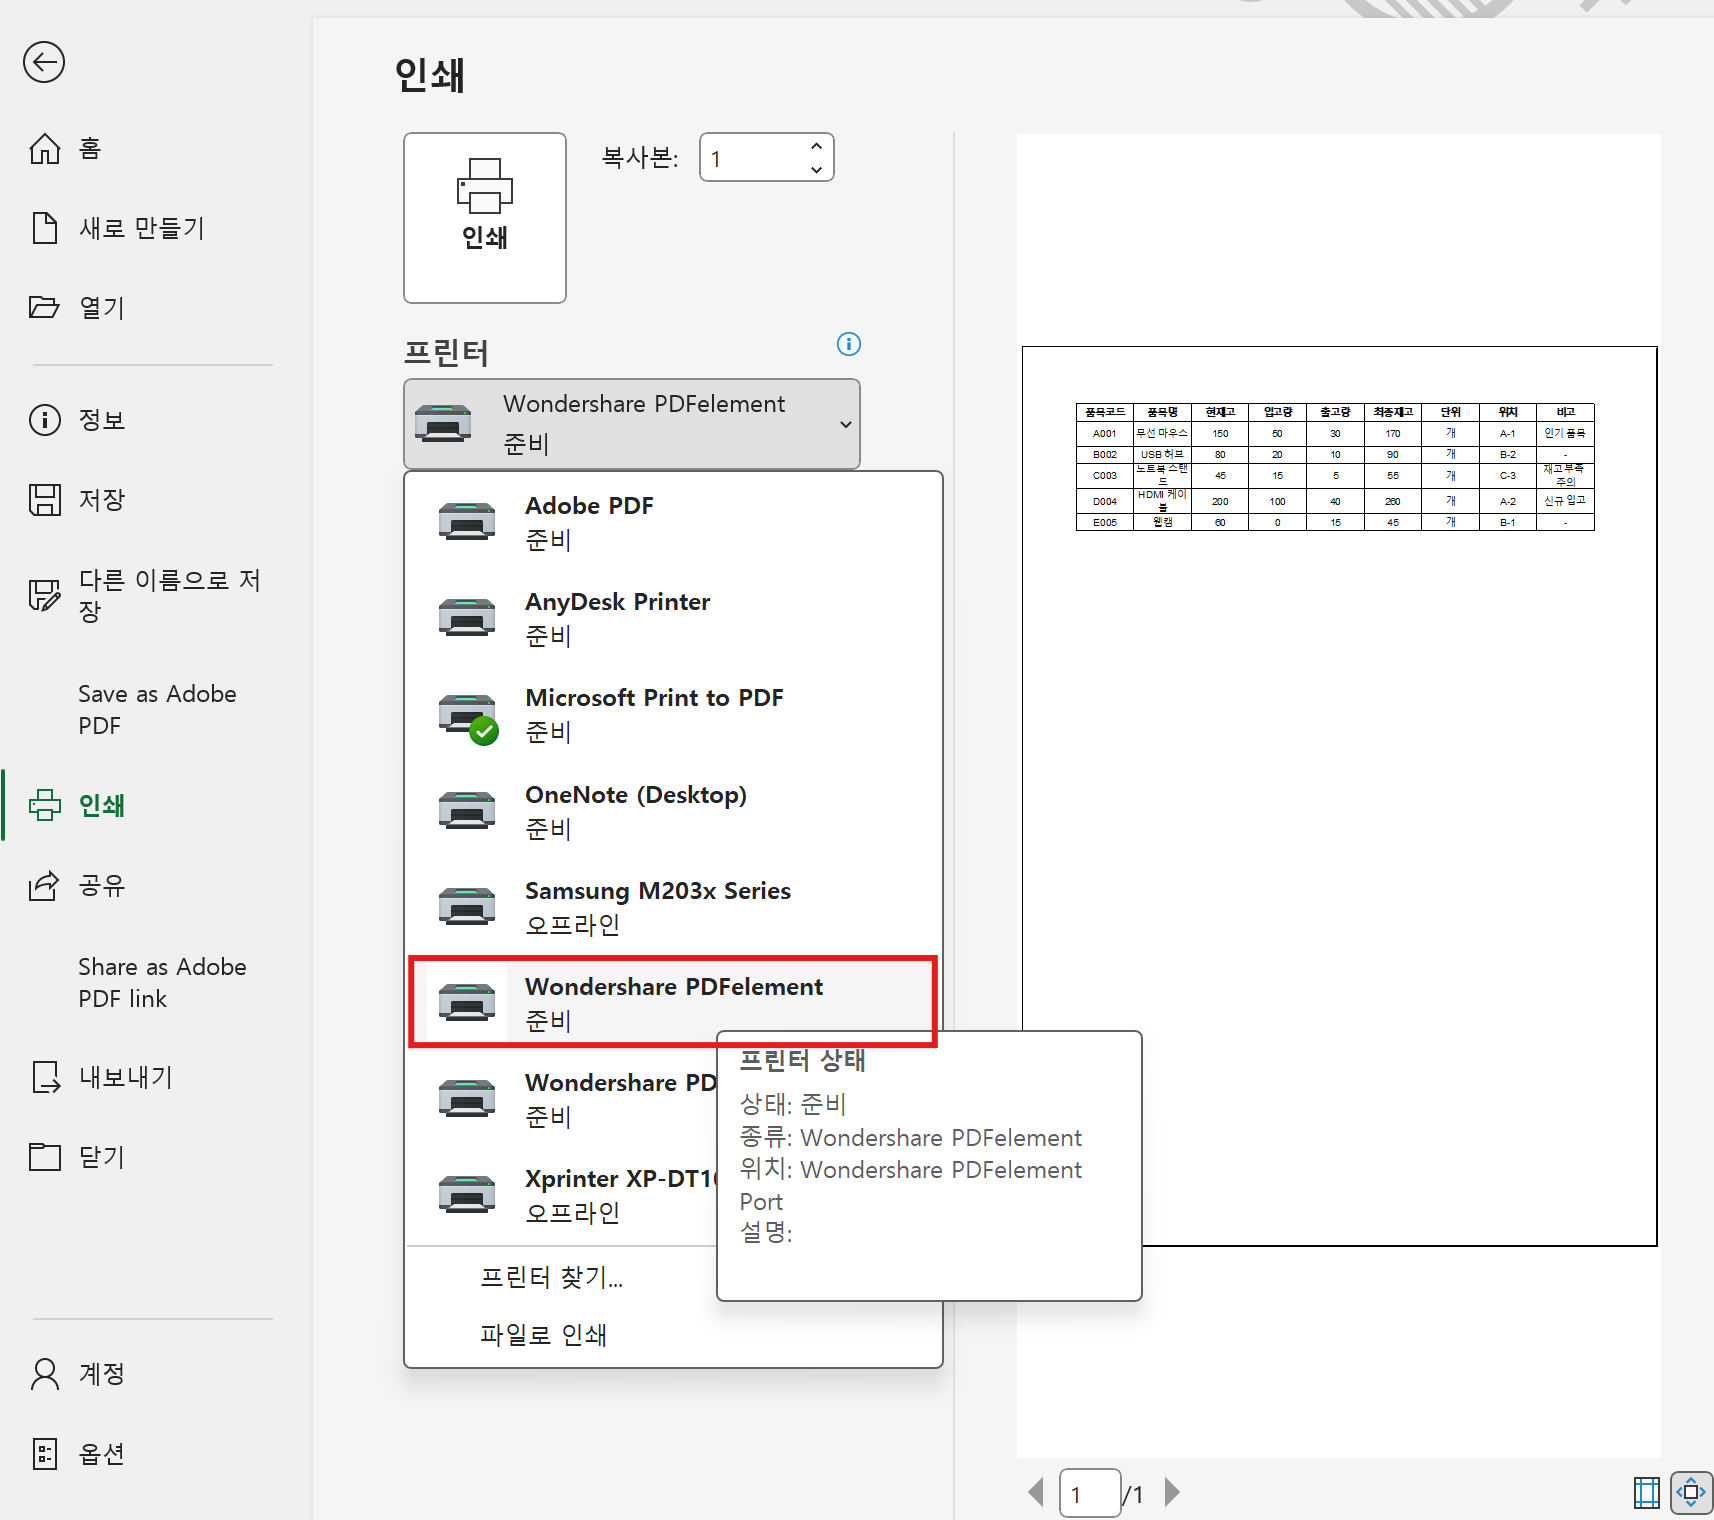Click the Adobe PDF printer icon
The width and height of the screenshot is (1714, 1520).
tap(467, 521)
